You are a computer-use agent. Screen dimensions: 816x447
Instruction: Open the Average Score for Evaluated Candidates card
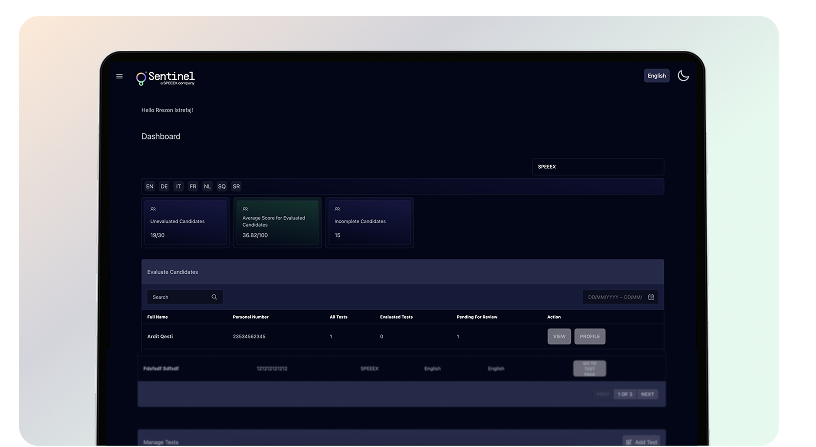[x=277, y=222]
